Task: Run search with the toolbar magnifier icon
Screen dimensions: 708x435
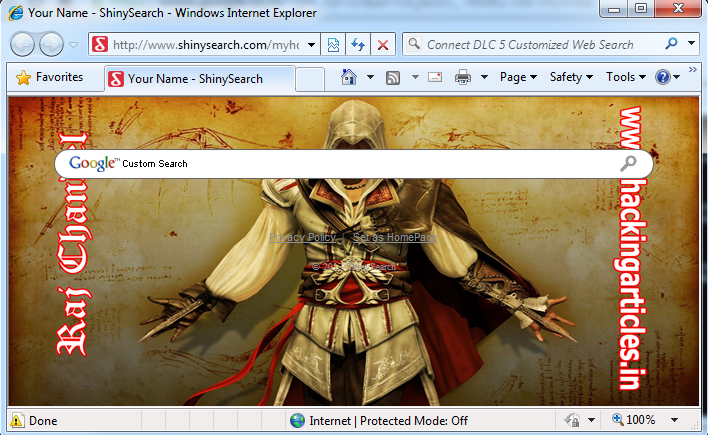Action: [x=671, y=44]
